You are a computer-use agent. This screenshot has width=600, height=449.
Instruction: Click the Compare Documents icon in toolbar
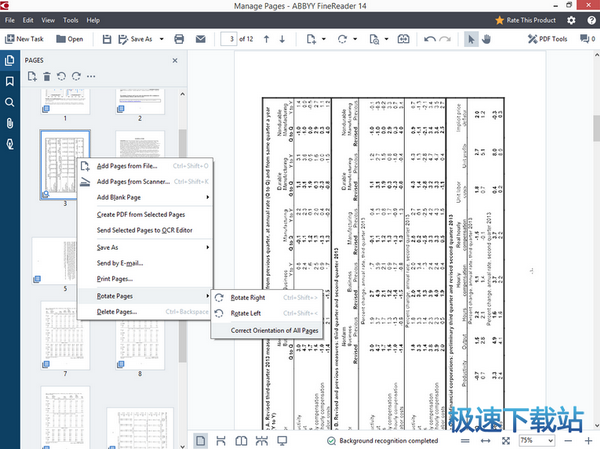click(403, 39)
